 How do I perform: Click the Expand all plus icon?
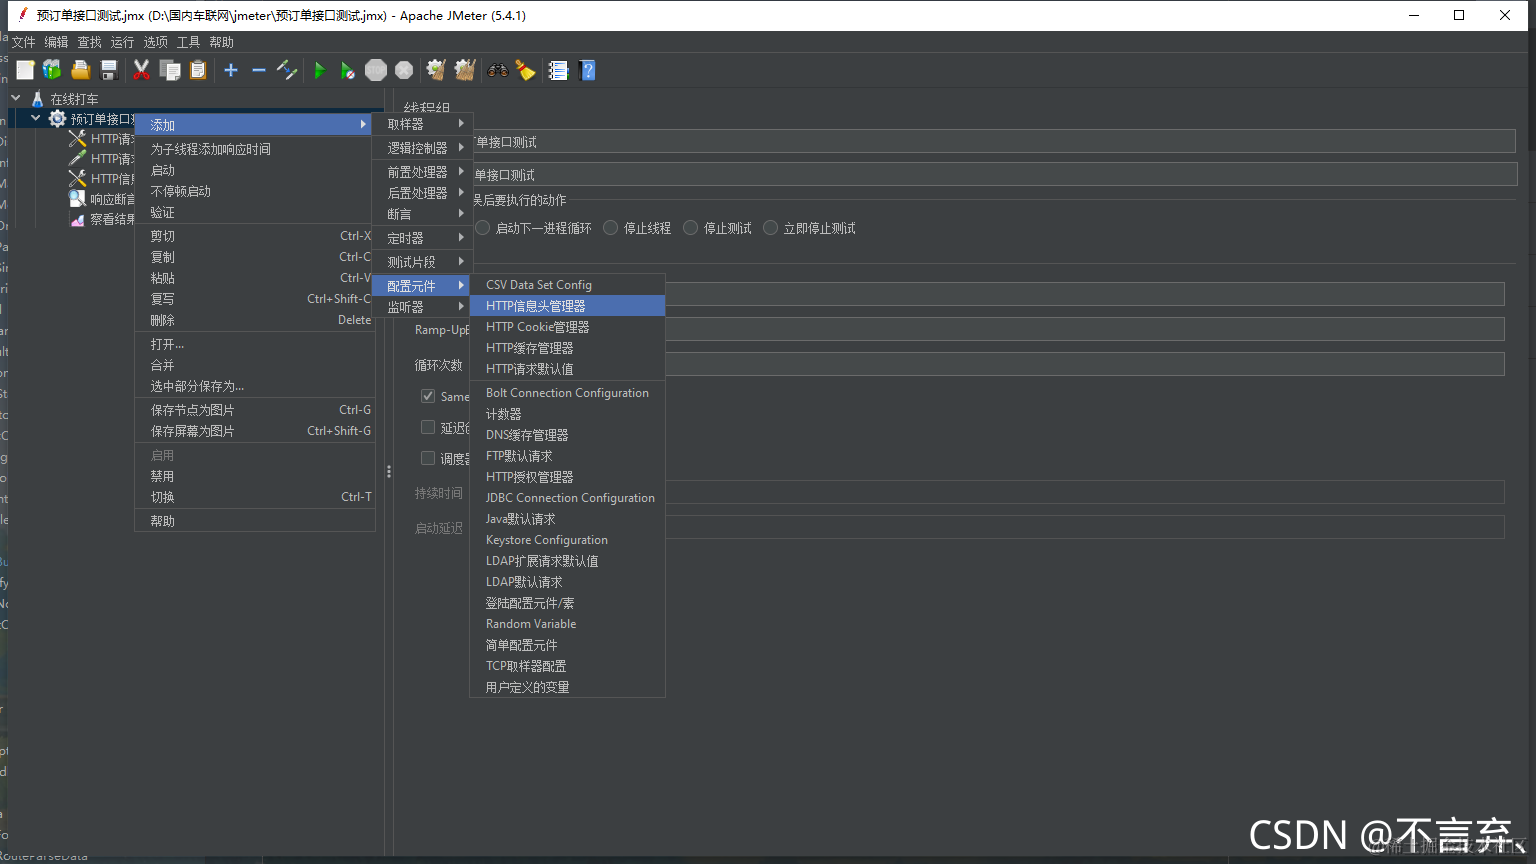231,70
